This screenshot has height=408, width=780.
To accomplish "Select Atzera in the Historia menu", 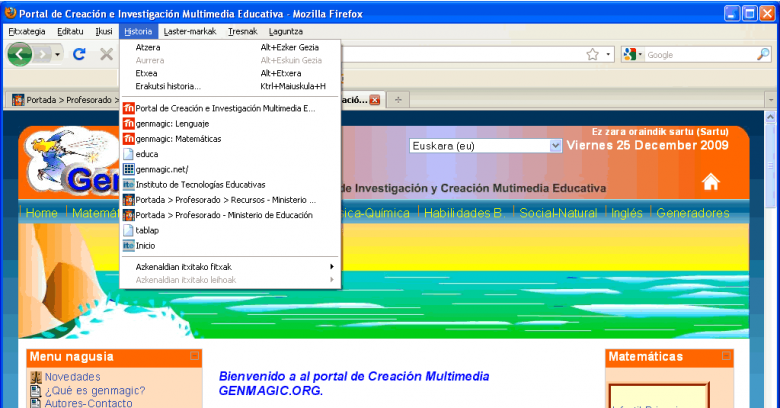I will pyautogui.click(x=230, y=47).
